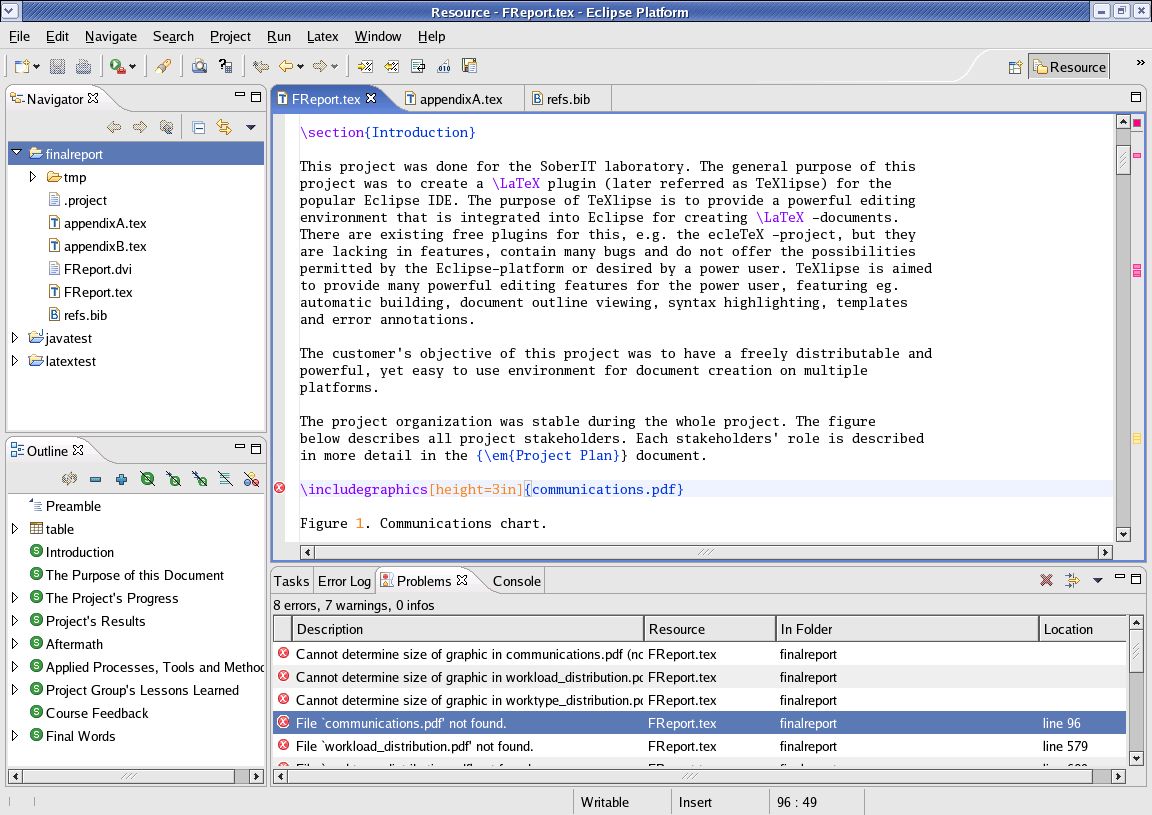Open the Latex menu
The height and width of the screenshot is (815, 1152).
click(322, 36)
